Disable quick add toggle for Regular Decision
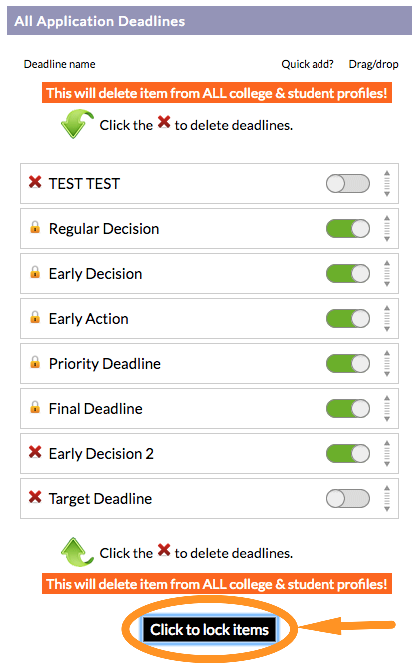This screenshot has height=668, width=416. [348, 229]
